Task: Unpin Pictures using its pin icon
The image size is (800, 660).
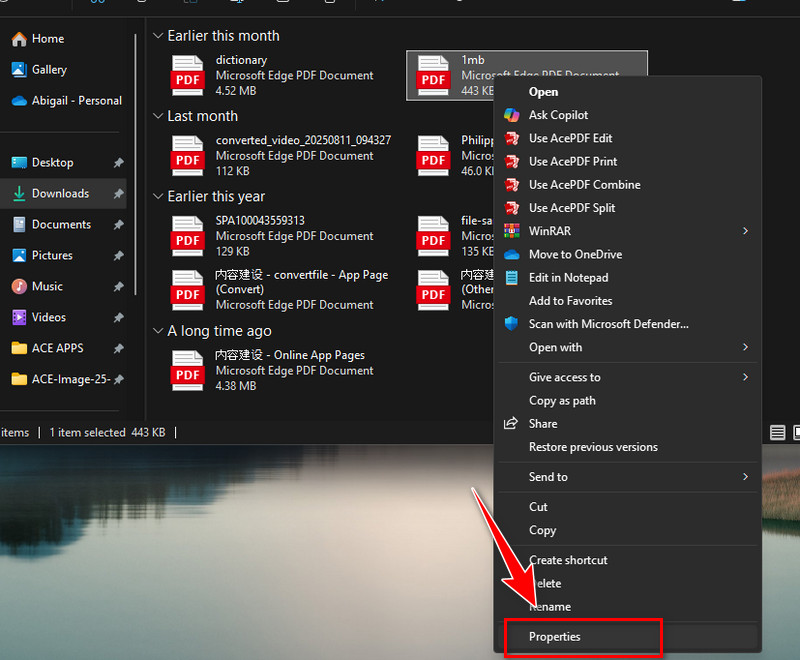Action: point(118,256)
